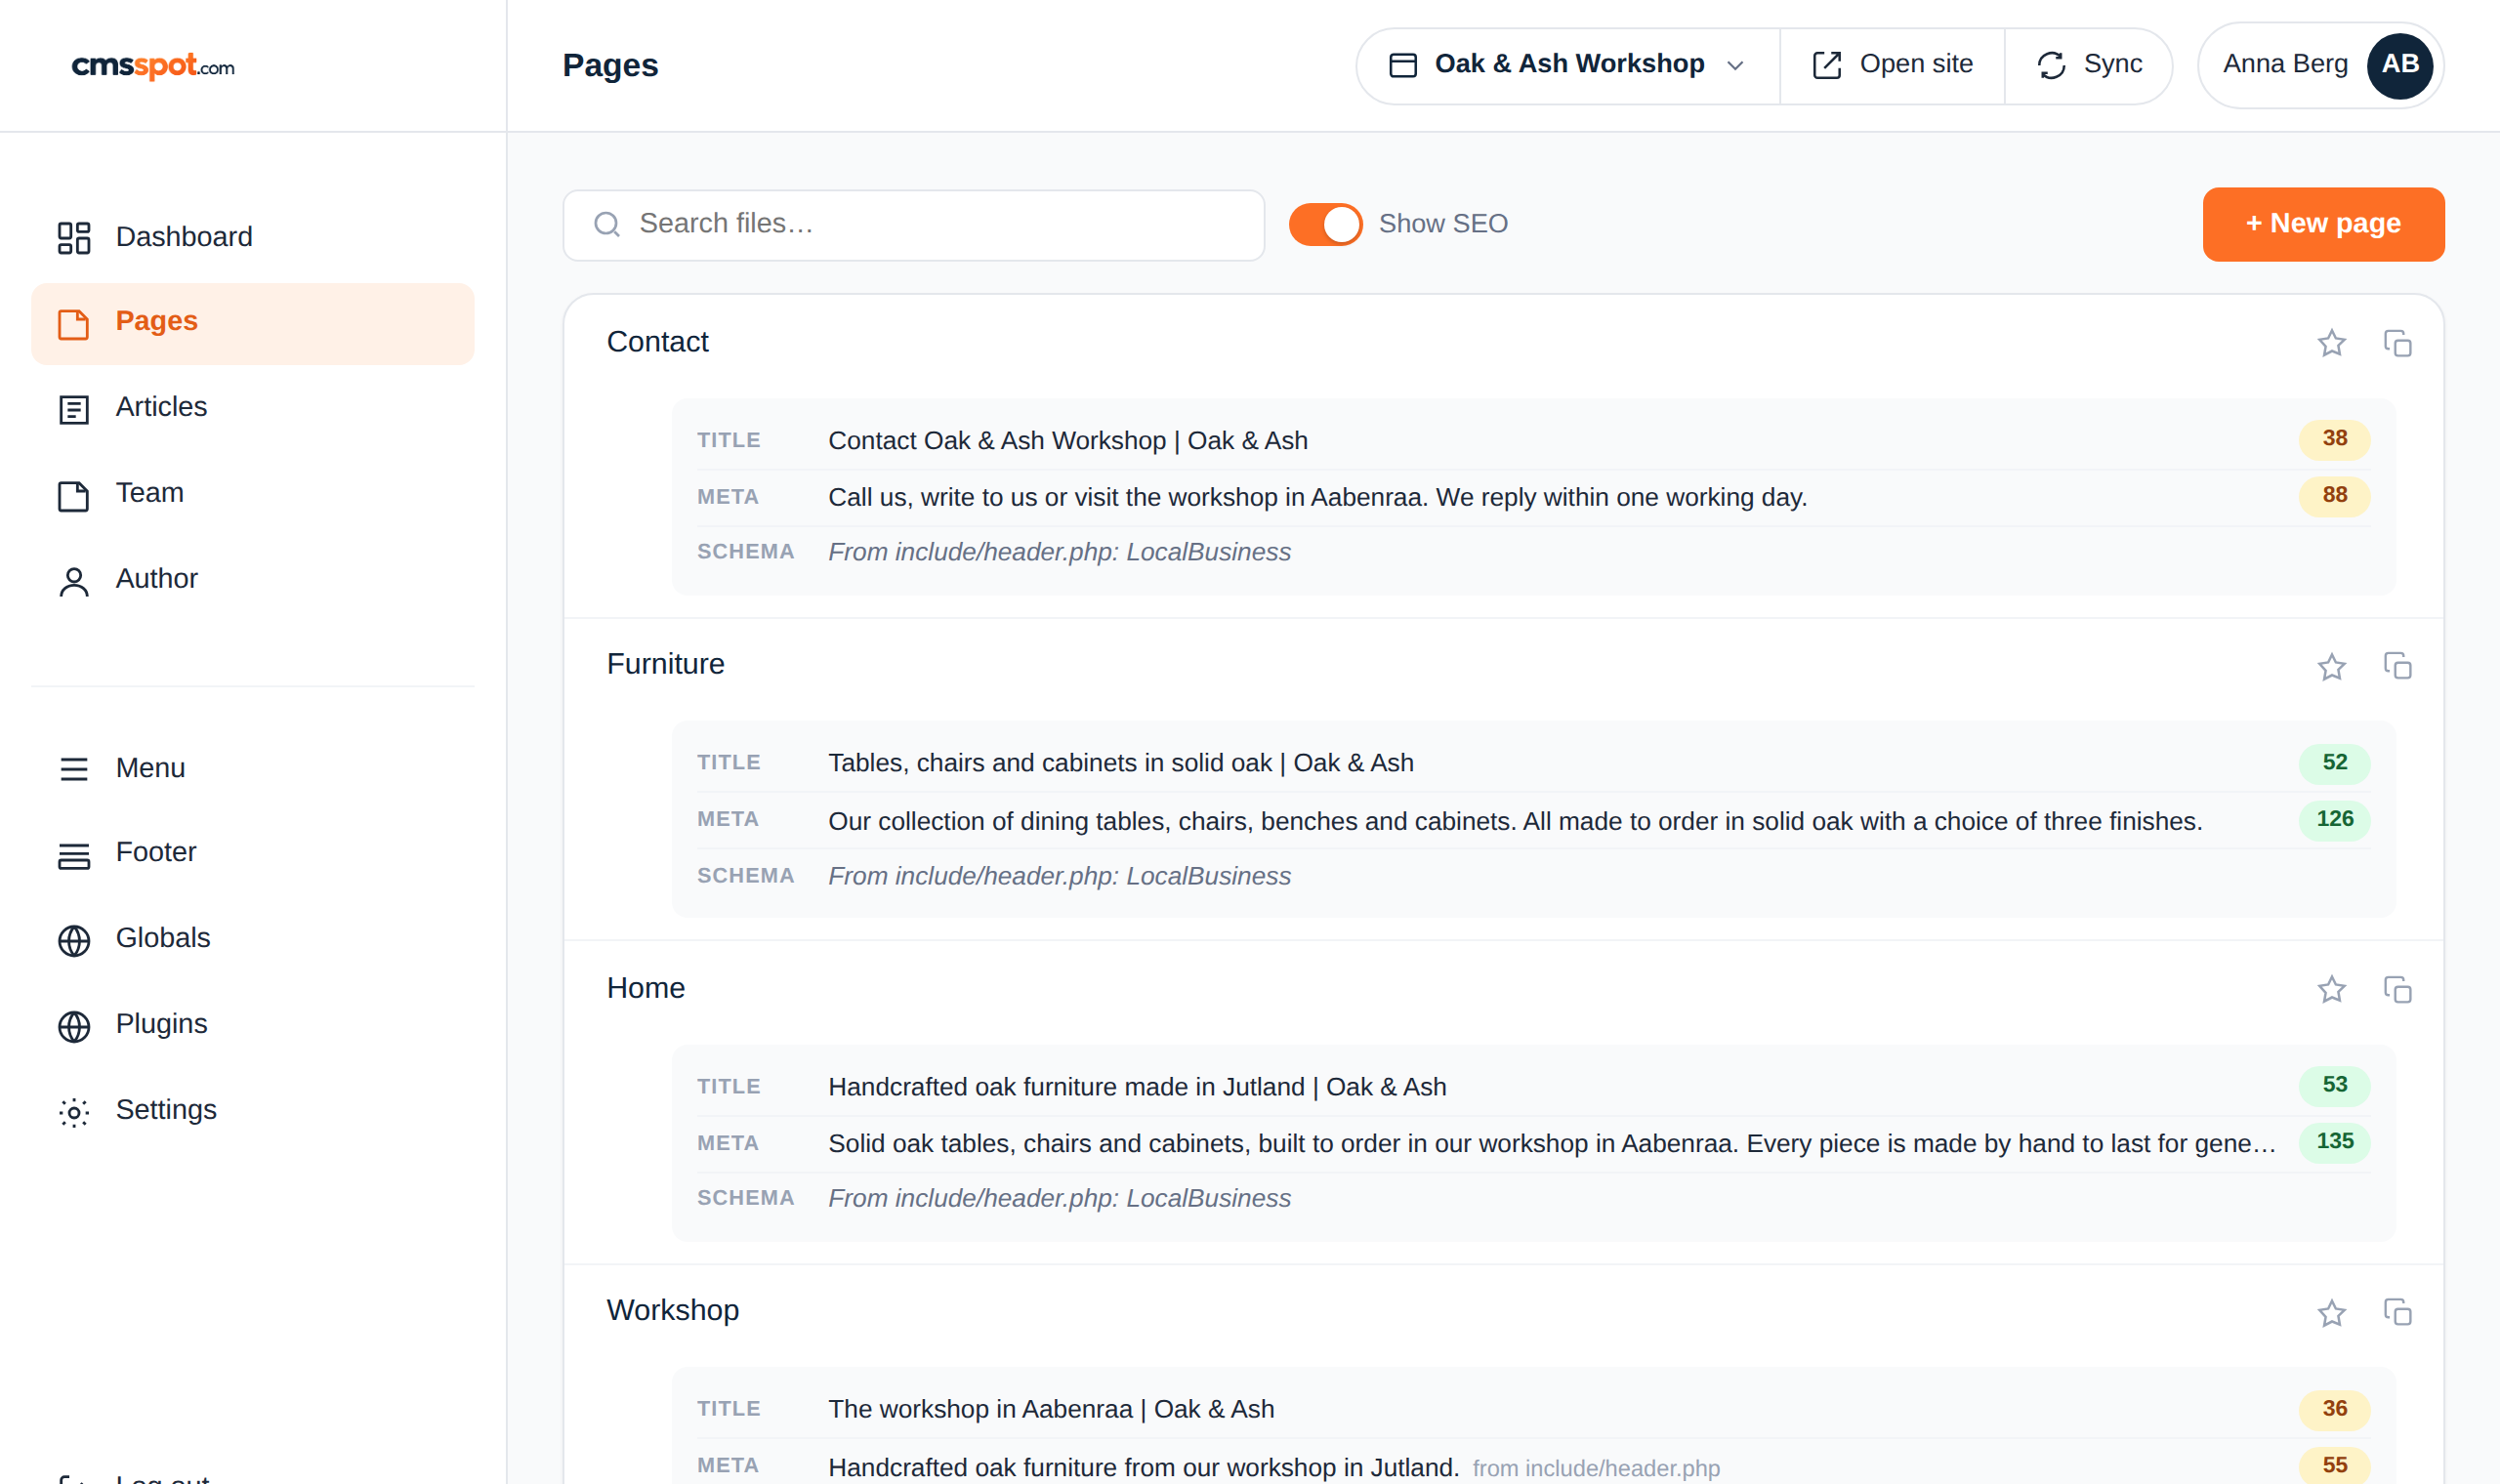
Task: Create a new page with + New page
Action: point(2323,224)
